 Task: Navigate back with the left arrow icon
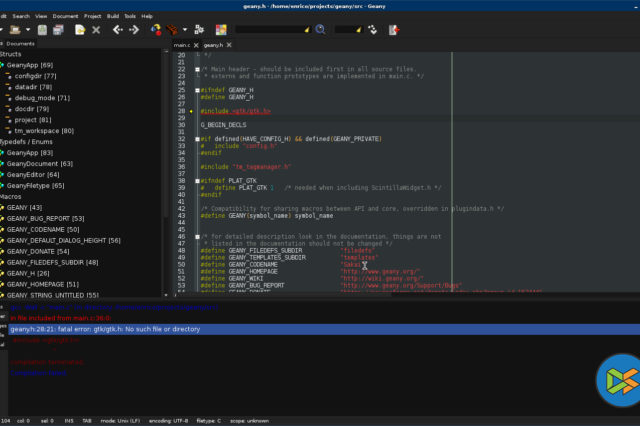coord(117,30)
